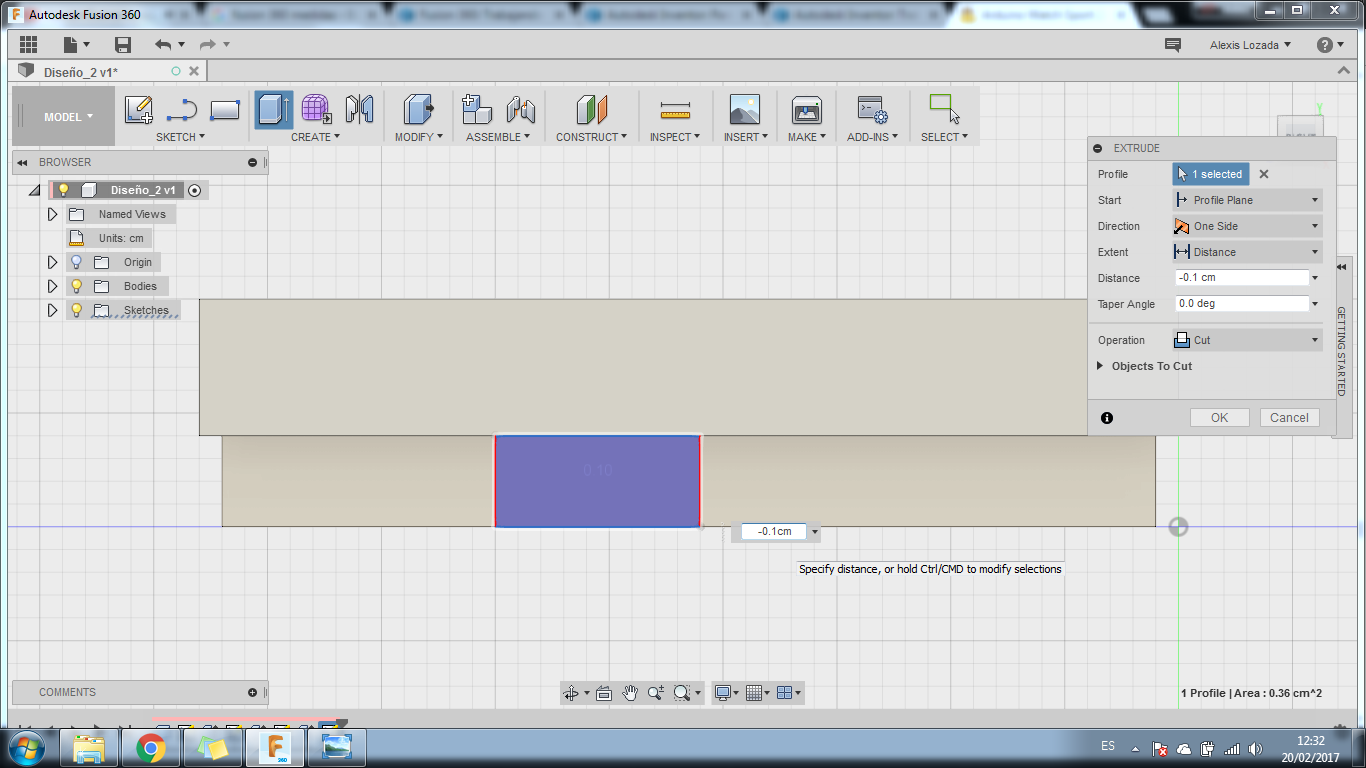Select the Measure ruler icon
The width and height of the screenshot is (1366, 768).
(676, 110)
